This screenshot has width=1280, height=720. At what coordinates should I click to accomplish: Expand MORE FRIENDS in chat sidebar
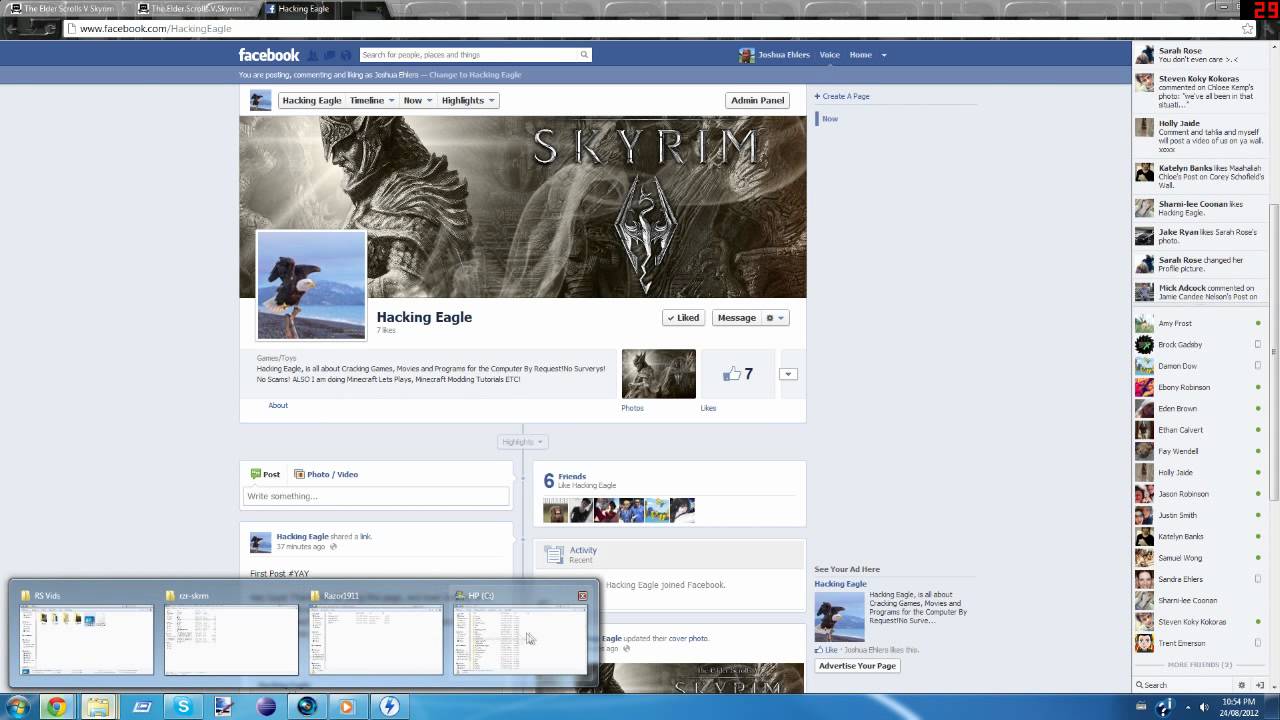[1199, 664]
